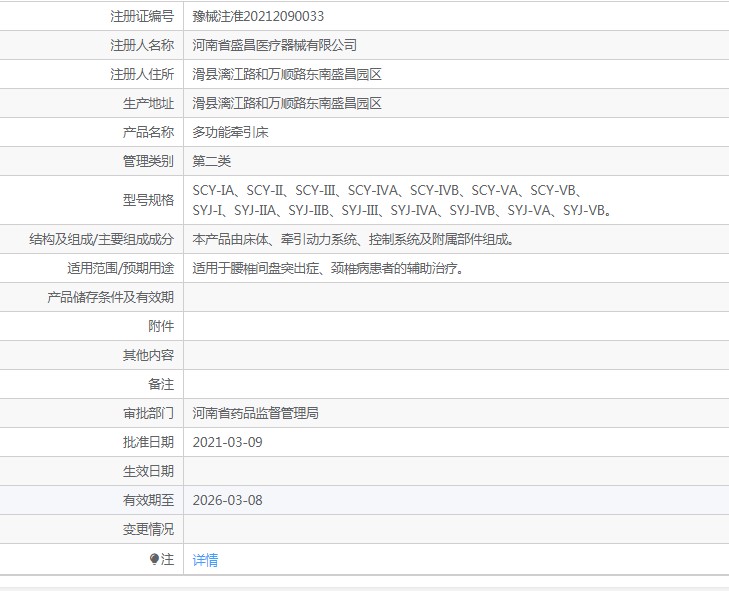Click the black dot icon beside 注
Image resolution: width=729 pixels, height=591 pixels.
tap(154, 559)
